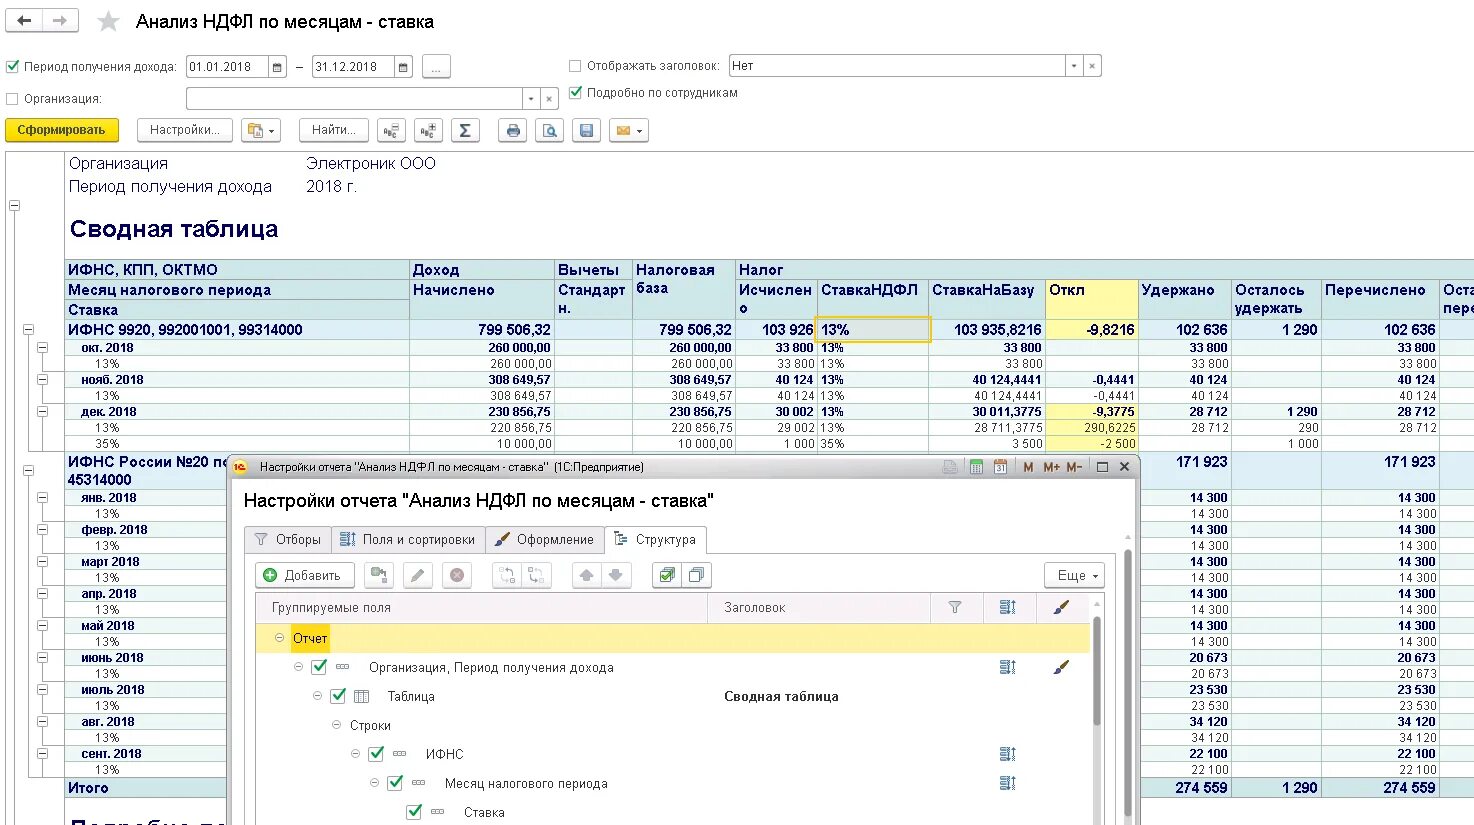
Task: Expand all groups icon in report toolbar
Action: (x=429, y=130)
